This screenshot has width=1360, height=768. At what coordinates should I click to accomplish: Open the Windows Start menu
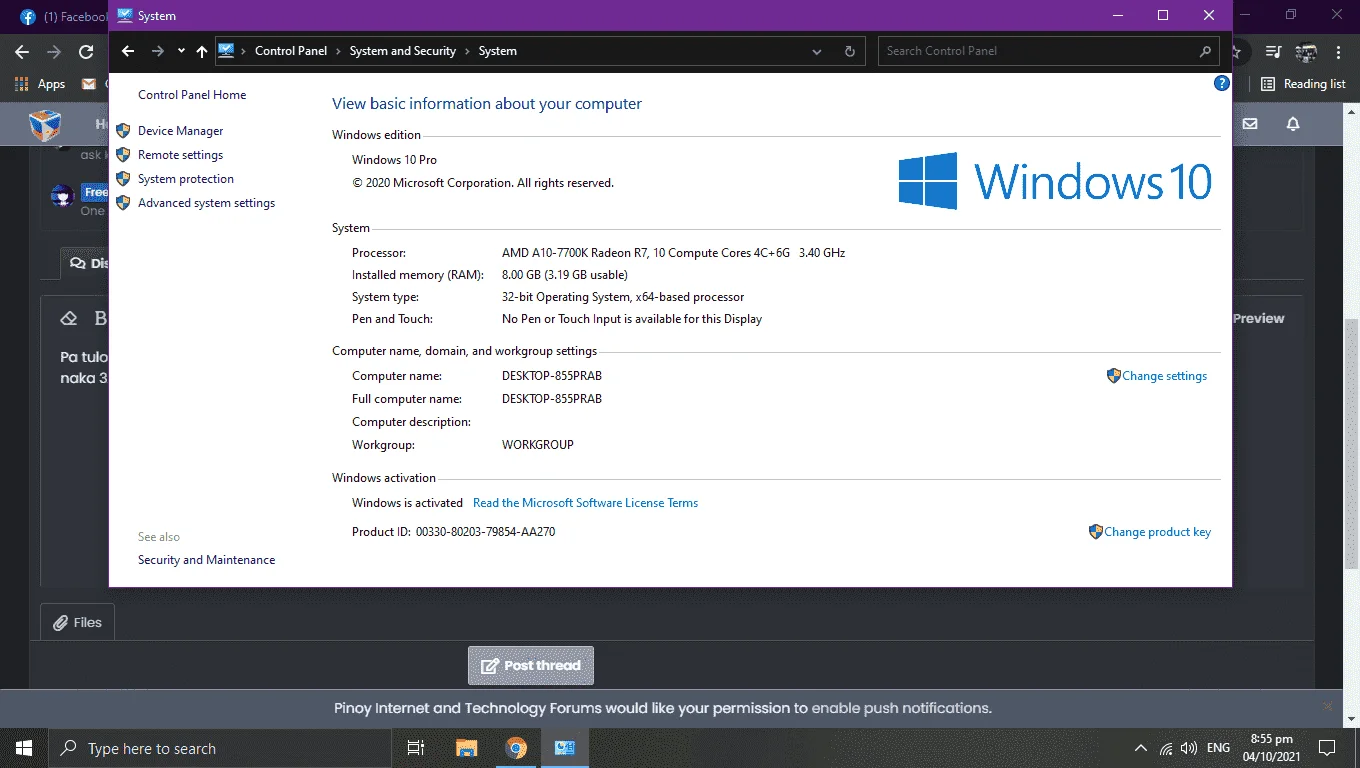pos(23,748)
